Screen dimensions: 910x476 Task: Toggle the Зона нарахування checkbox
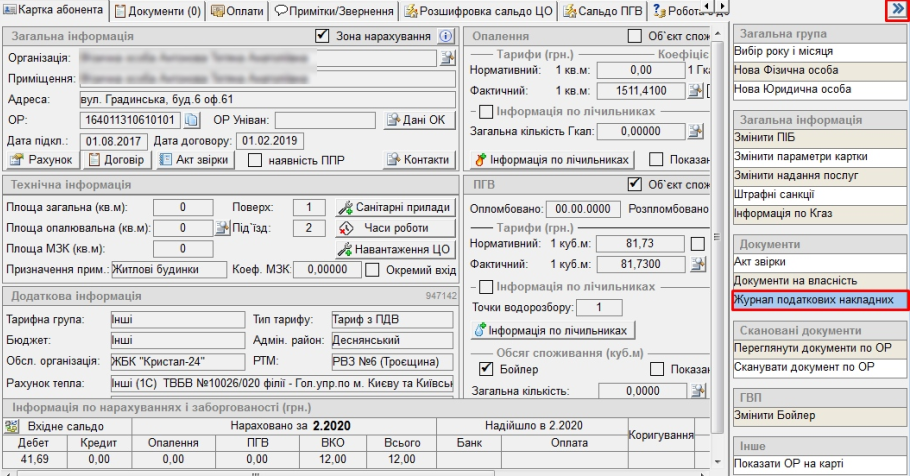(322, 36)
